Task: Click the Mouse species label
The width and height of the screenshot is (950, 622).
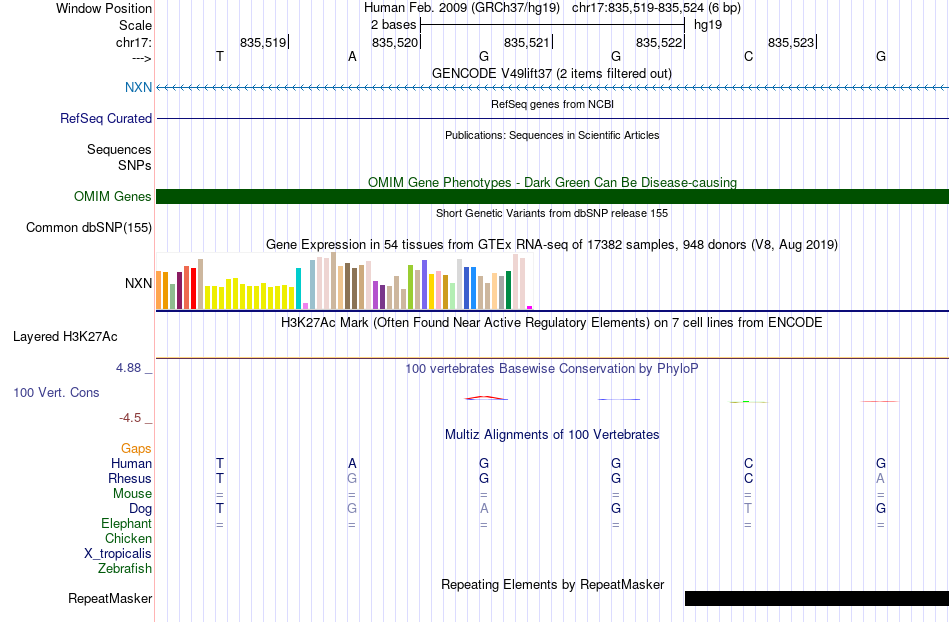Action: pyautogui.click(x=132, y=494)
